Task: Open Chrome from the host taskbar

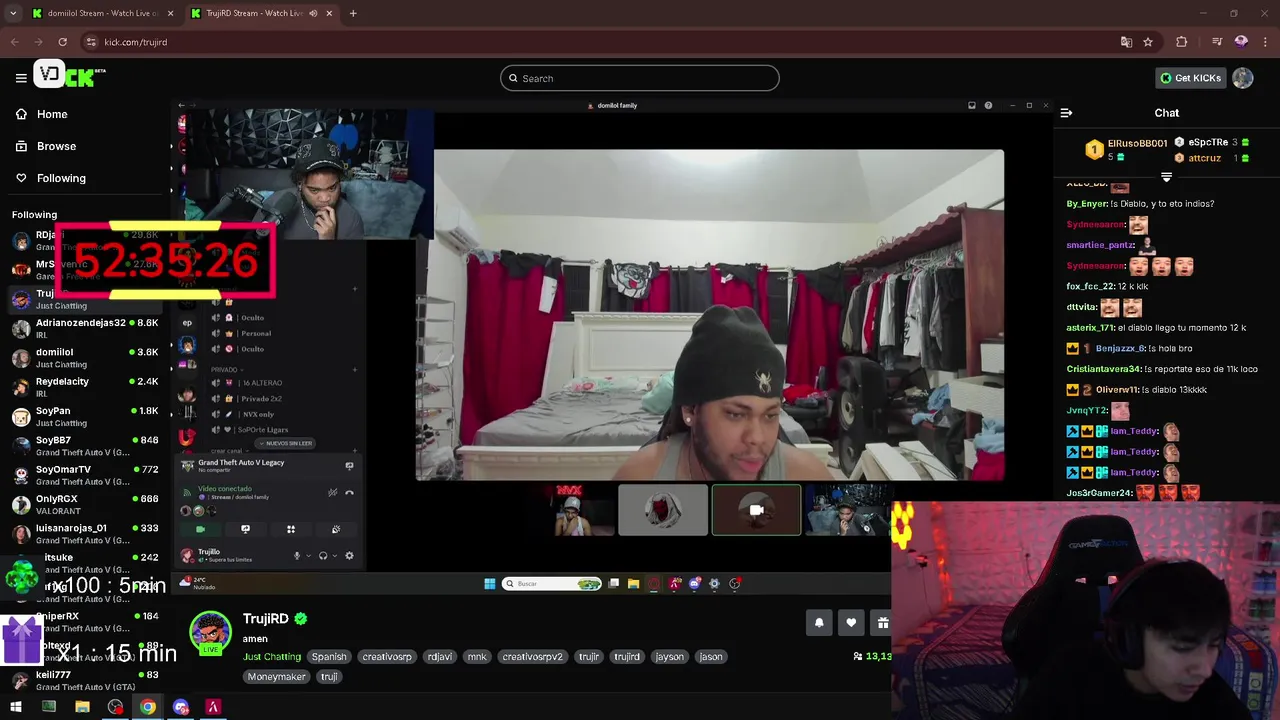Action: 148,707
